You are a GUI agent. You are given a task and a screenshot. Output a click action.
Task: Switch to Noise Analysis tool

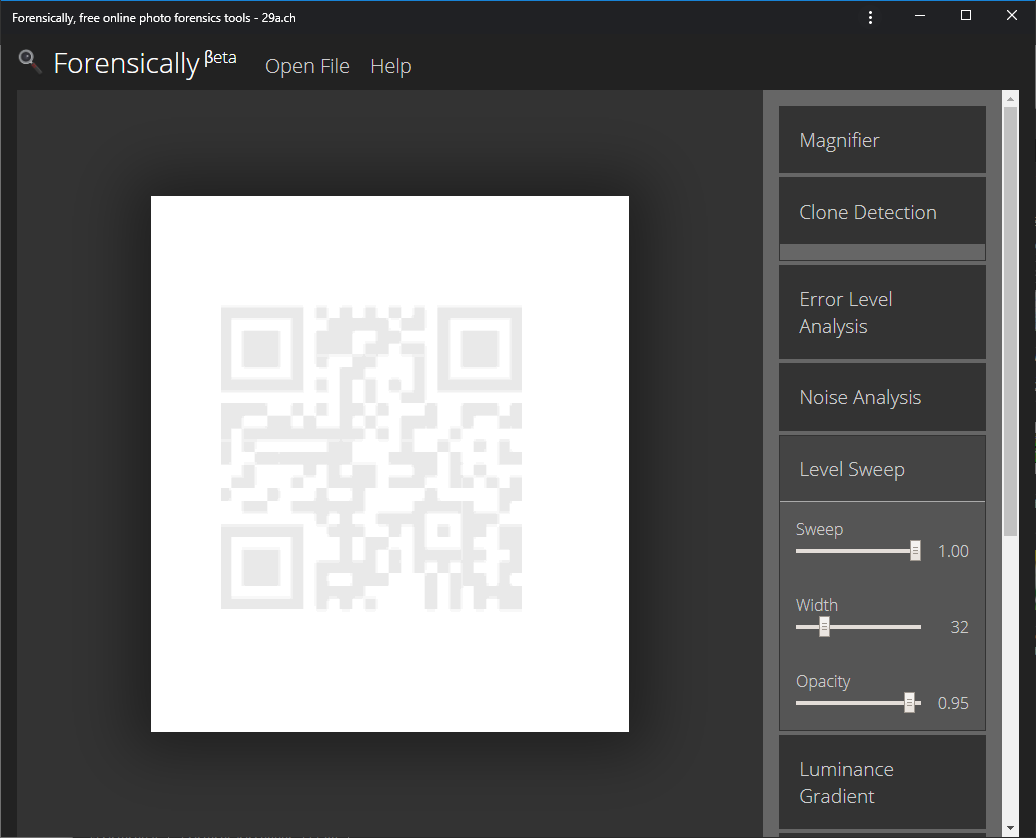tap(882, 397)
